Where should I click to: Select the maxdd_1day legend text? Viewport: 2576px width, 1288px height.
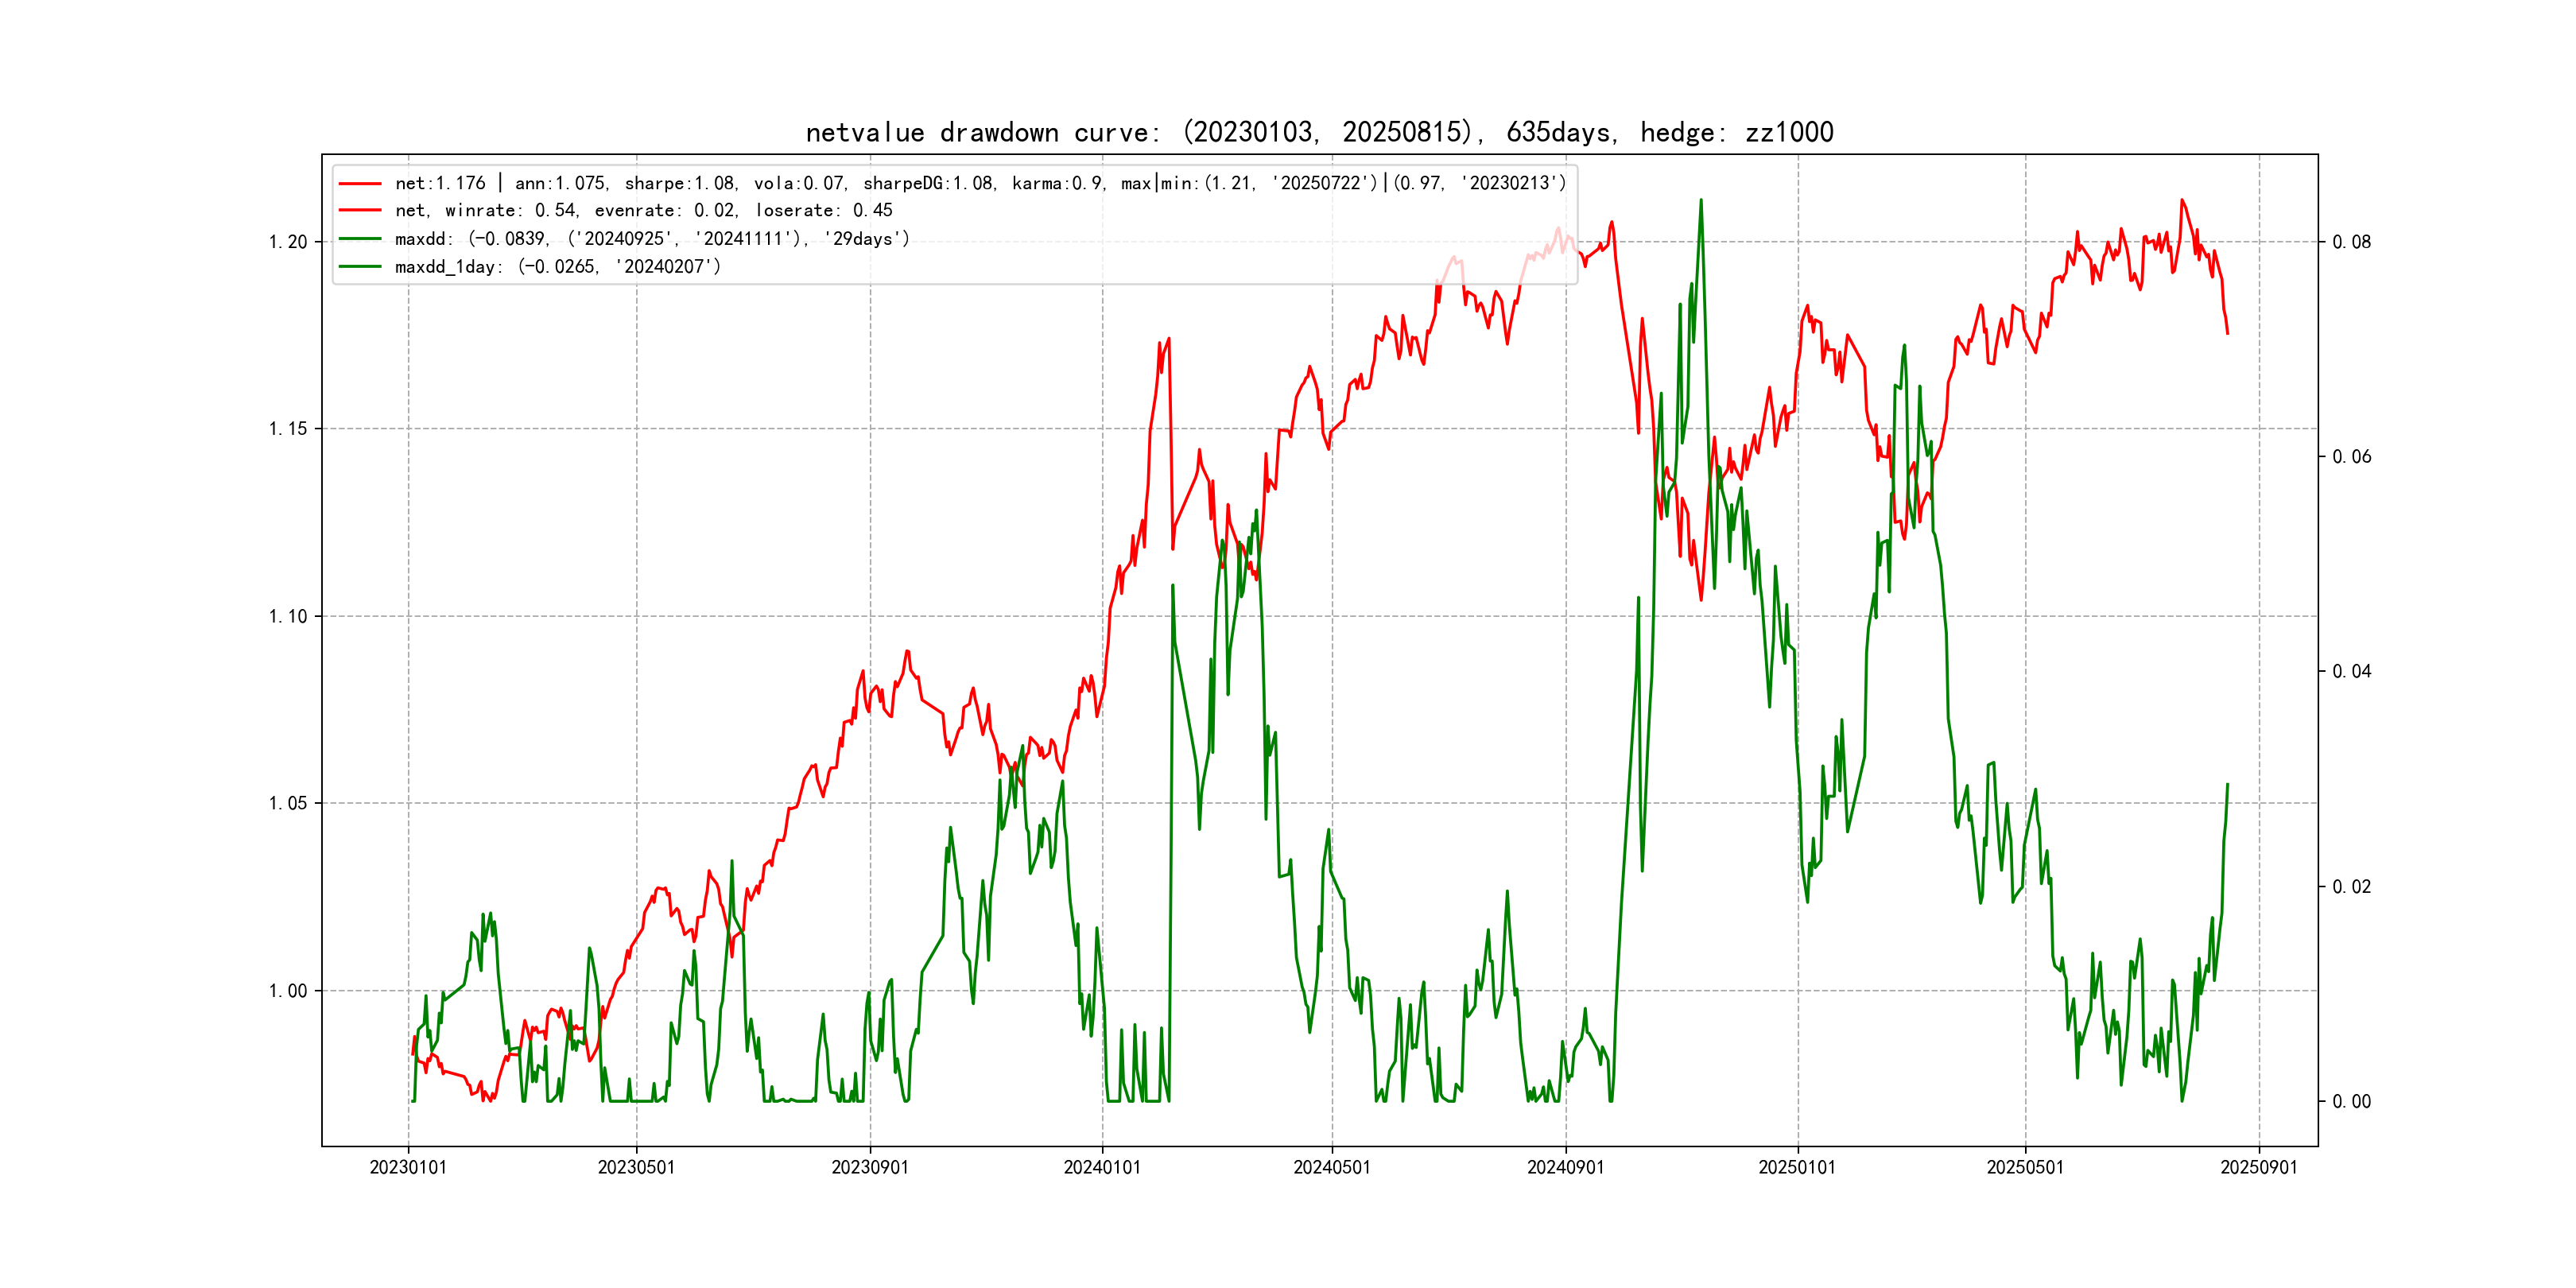coord(557,267)
